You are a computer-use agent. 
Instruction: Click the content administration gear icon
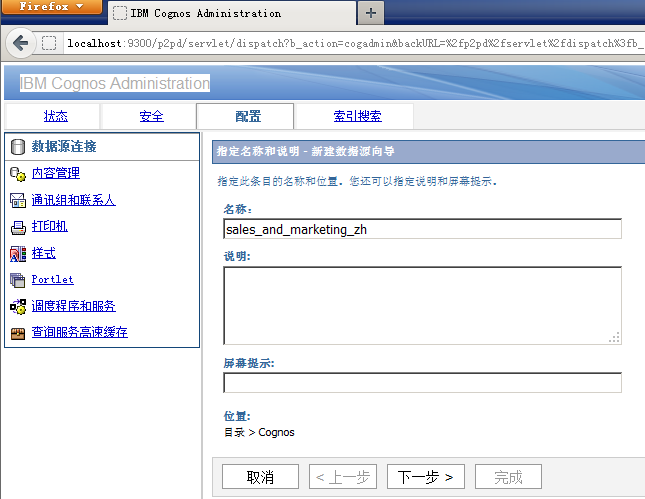point(18,174)
